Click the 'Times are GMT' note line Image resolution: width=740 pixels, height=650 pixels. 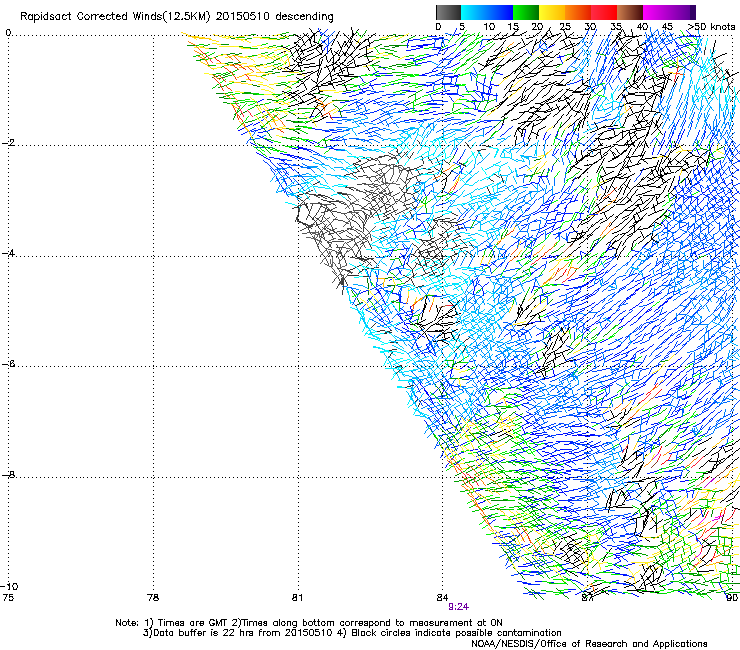click(309, 623)
